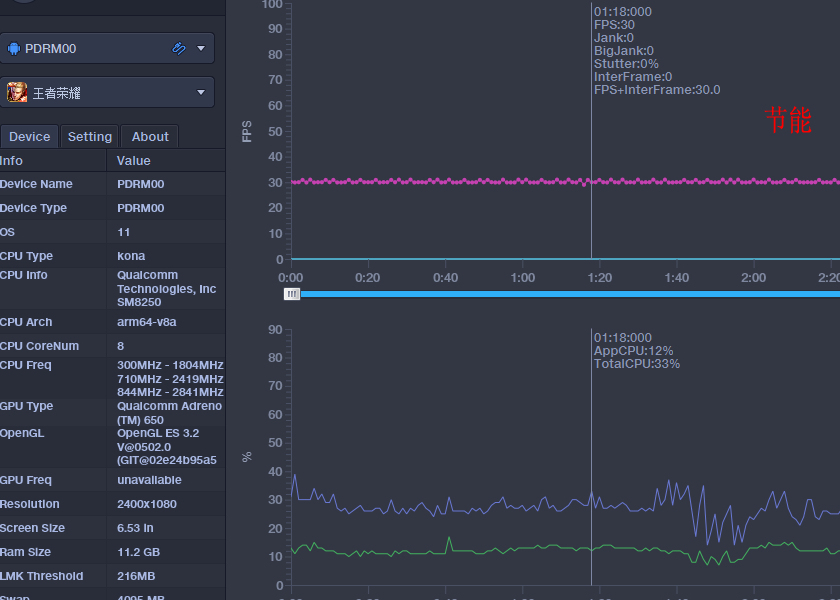Screen dimensions: 840x600
Task: Expand the PDRM00 device dropdown arrow
Action: 201,48
